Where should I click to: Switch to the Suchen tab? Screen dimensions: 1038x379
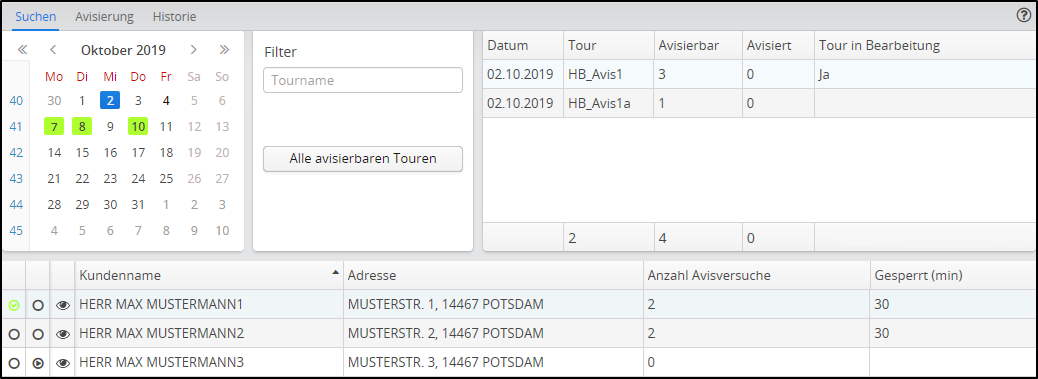[36, 17]
